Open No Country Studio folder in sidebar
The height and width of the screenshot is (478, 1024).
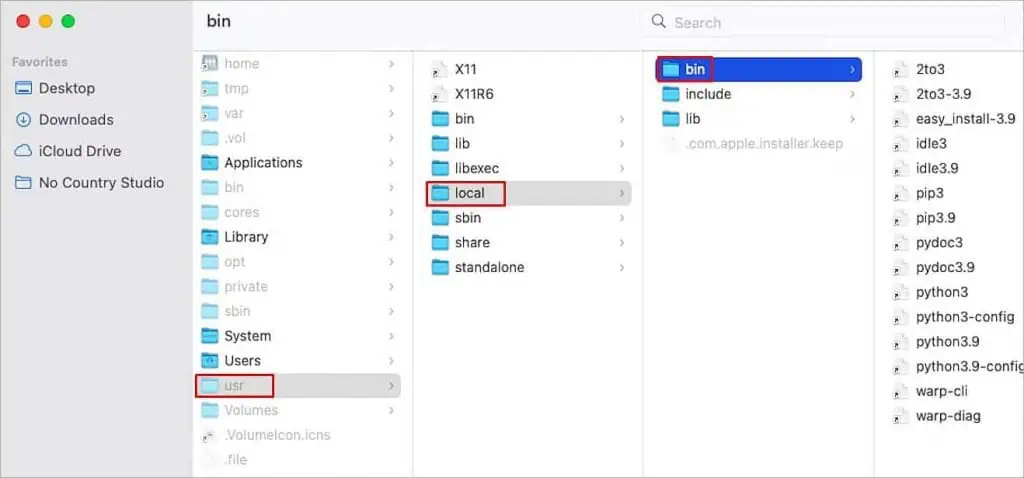pos(89,182)
